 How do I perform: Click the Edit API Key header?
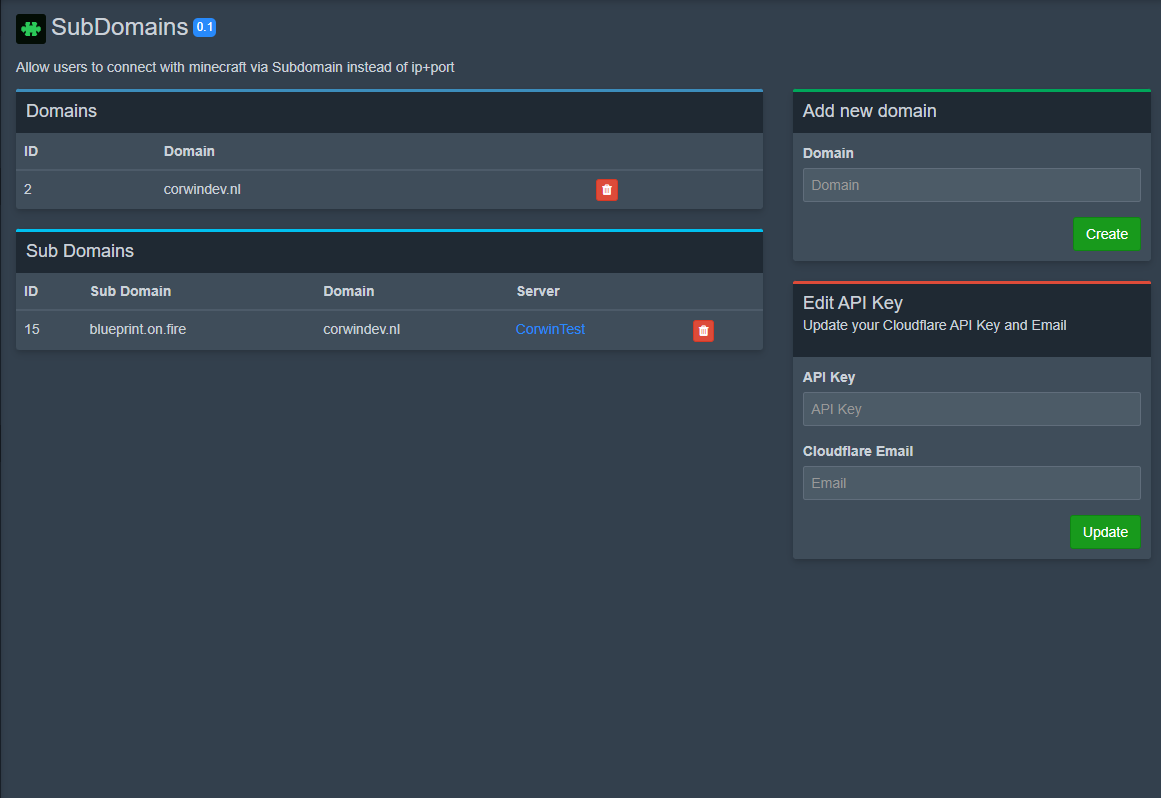tap(852, 302)
